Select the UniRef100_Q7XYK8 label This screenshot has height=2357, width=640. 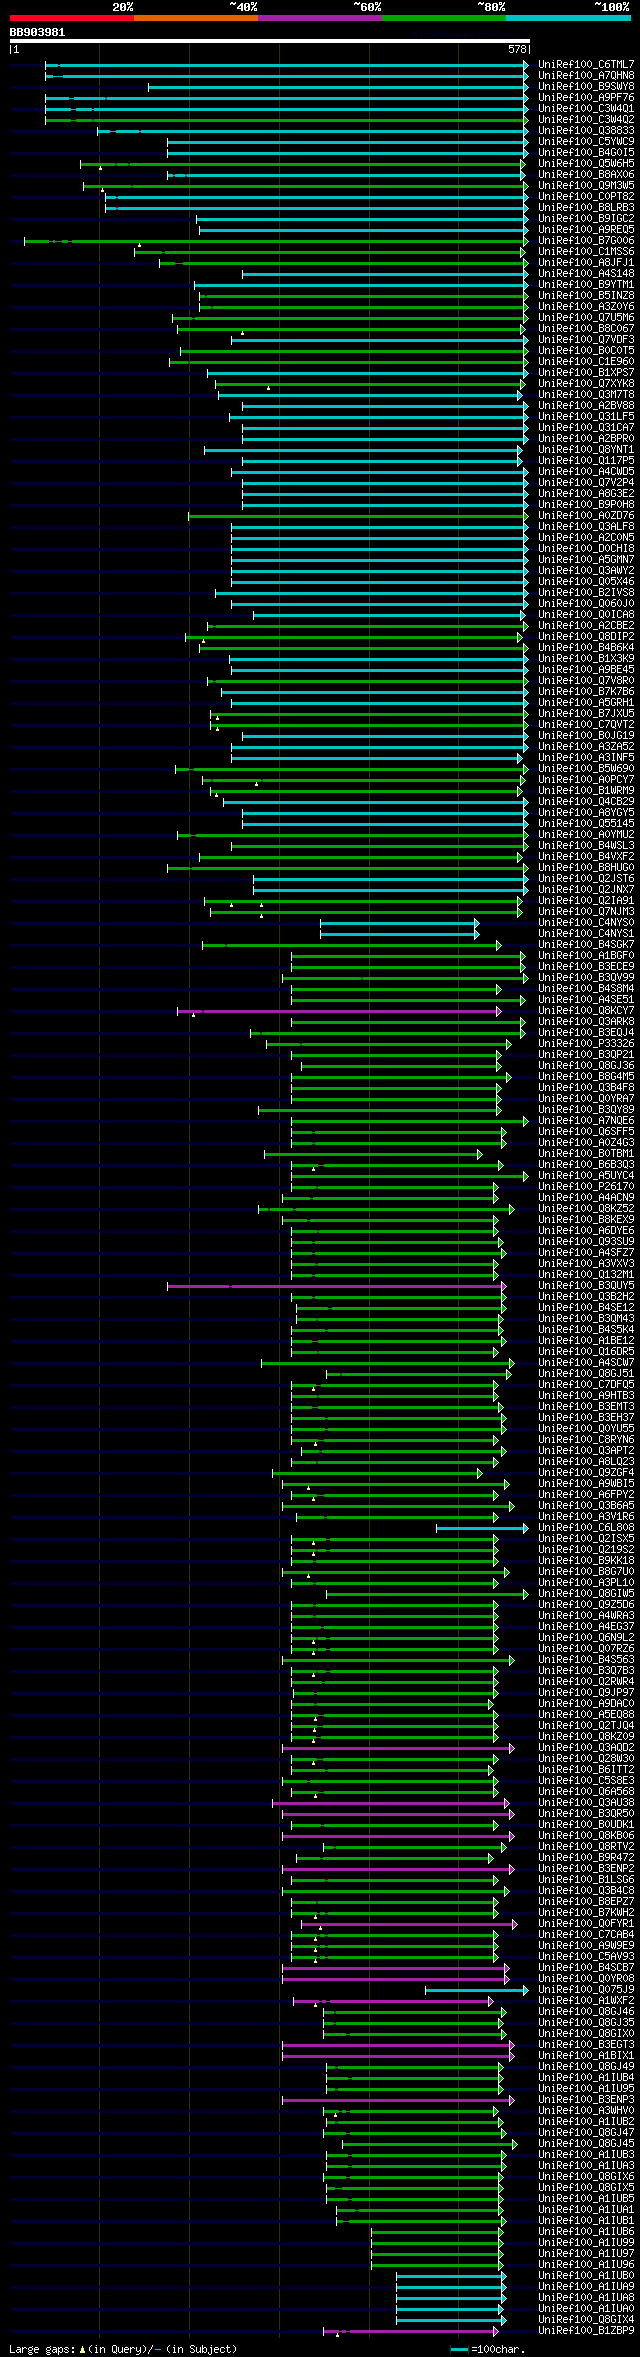coord(586,383)
